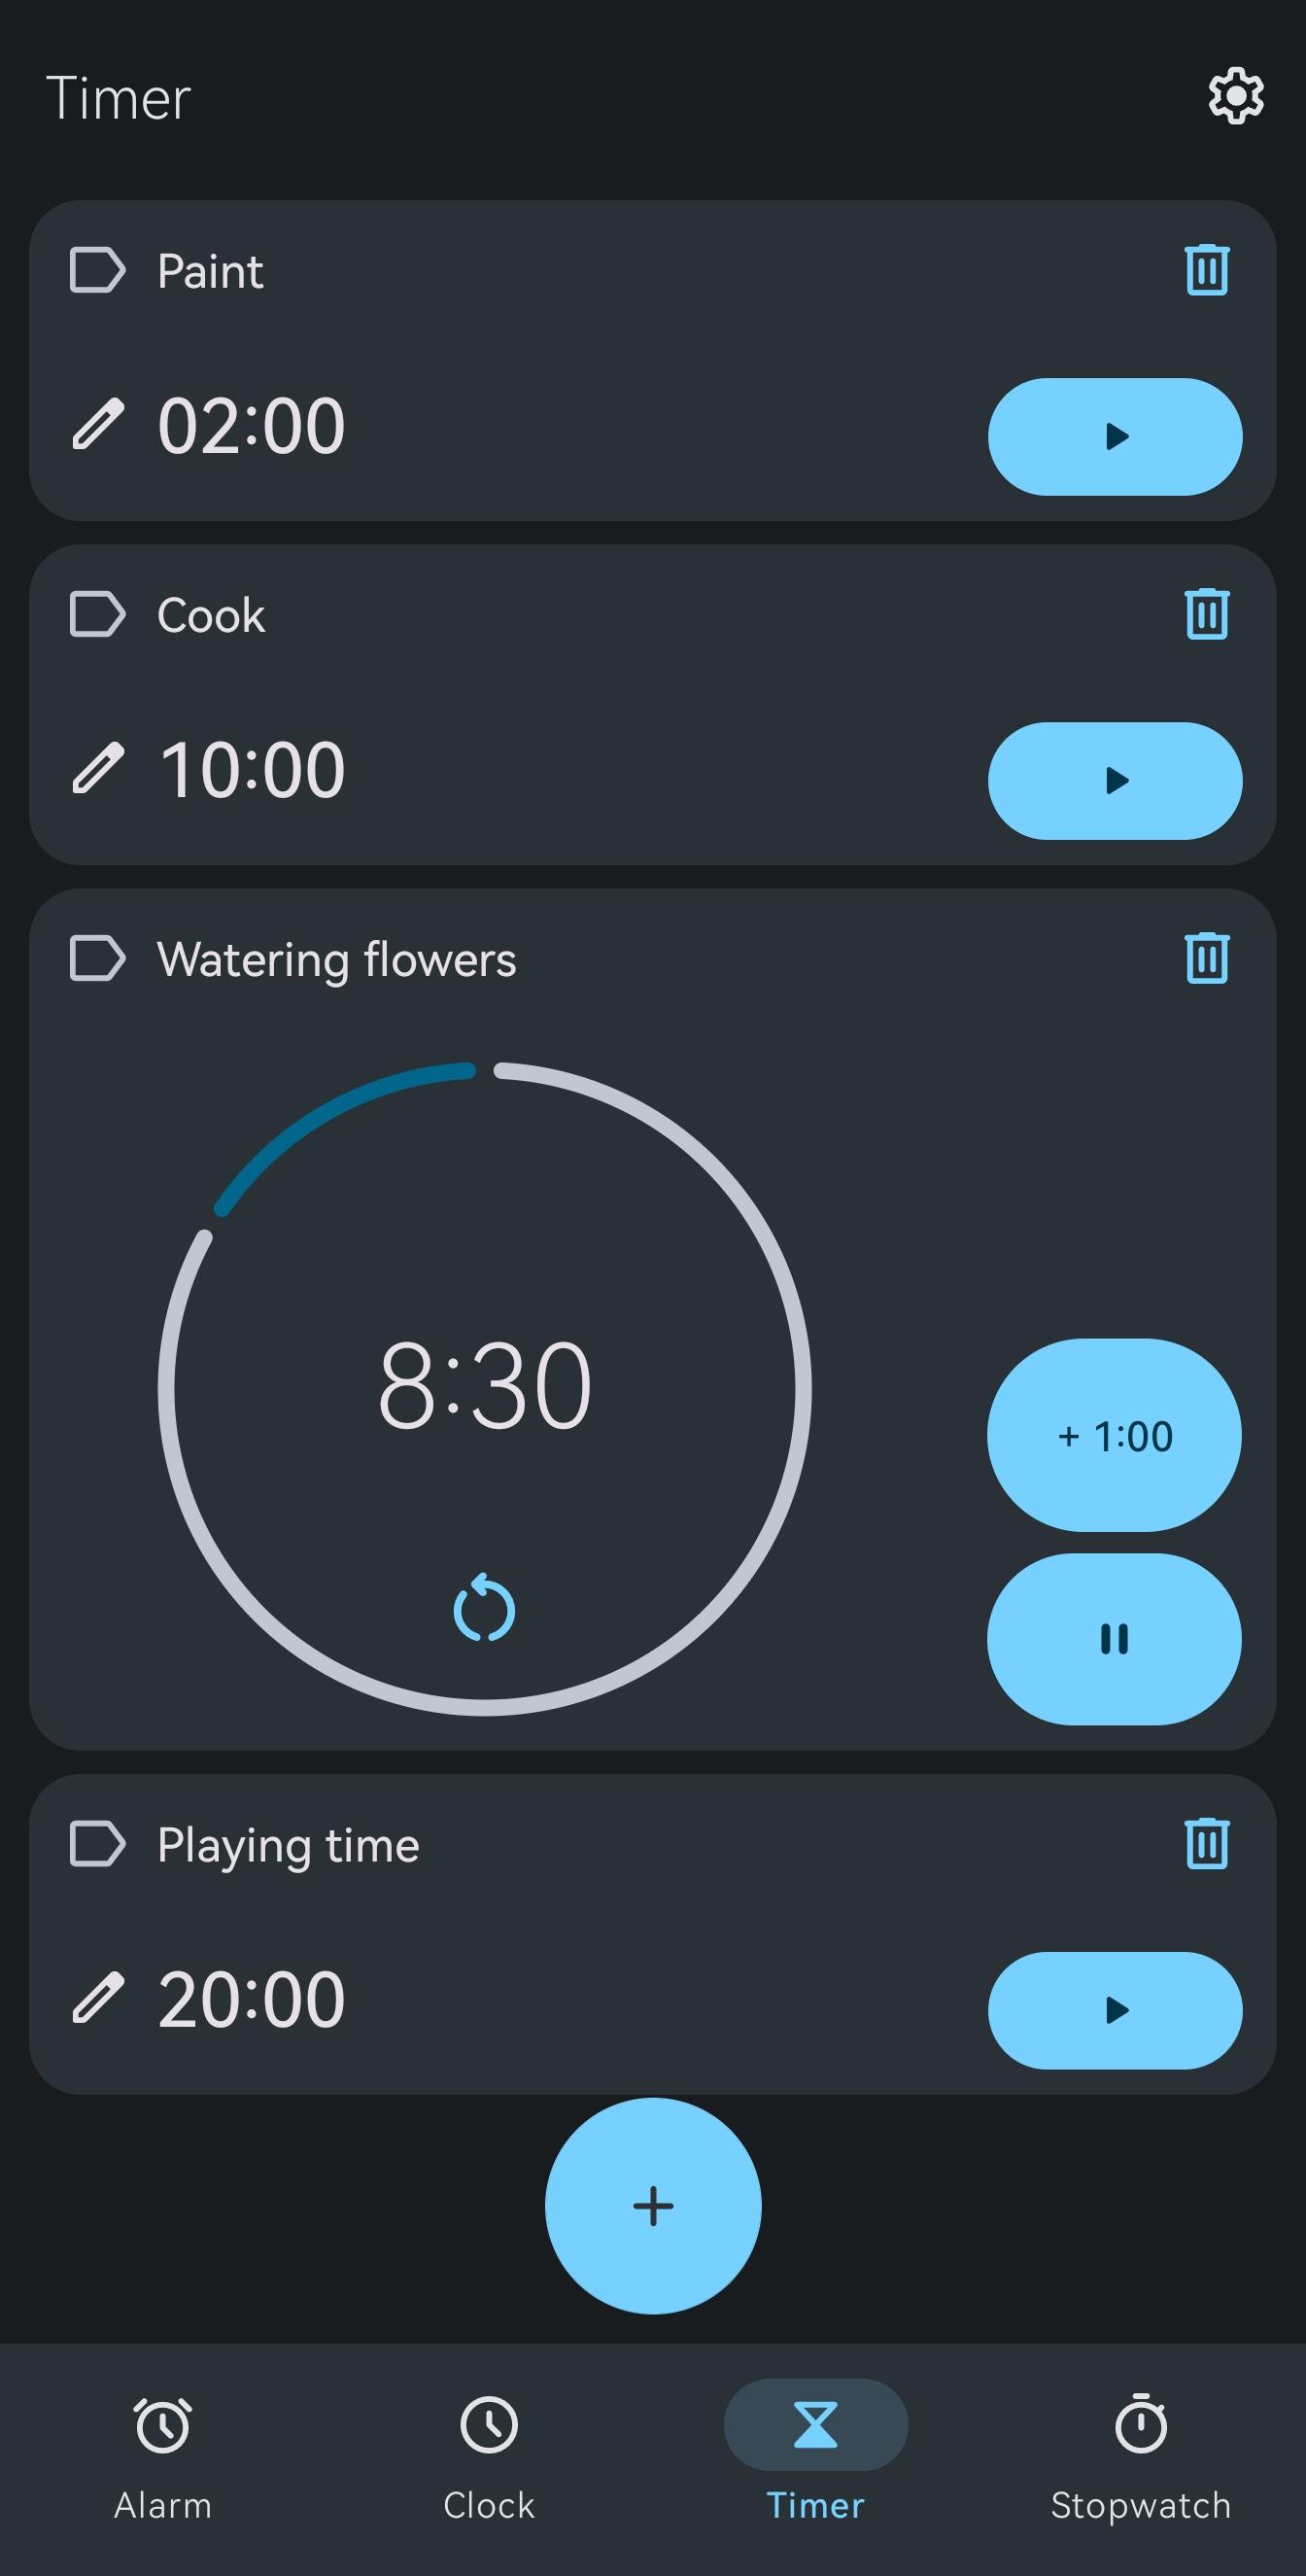The image size is (1306, 2576).
Task: Start the Cook timer
Action: point(1115,781)
